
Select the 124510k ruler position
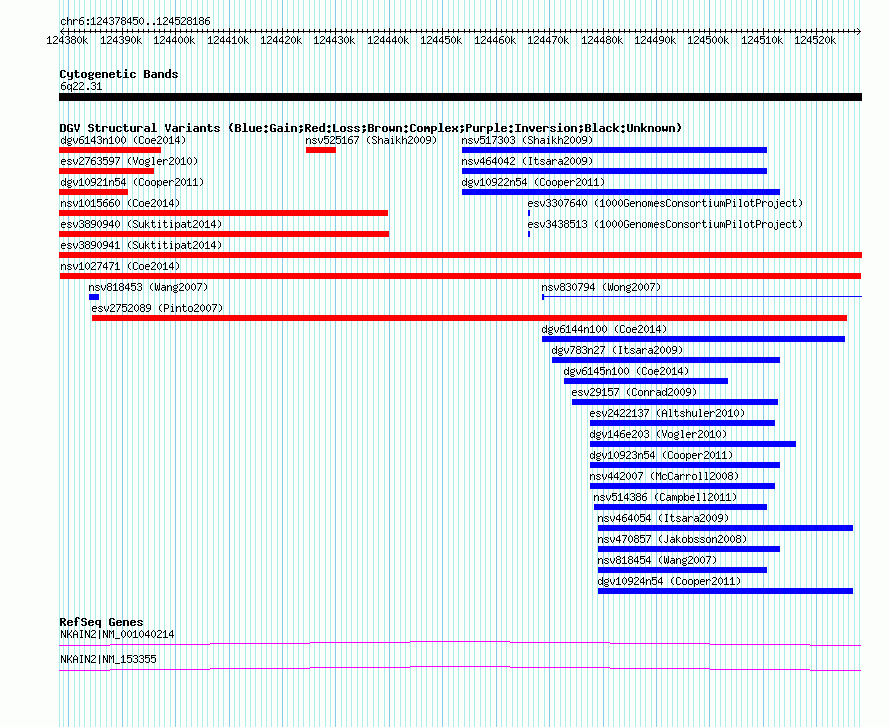pos(762,40)
